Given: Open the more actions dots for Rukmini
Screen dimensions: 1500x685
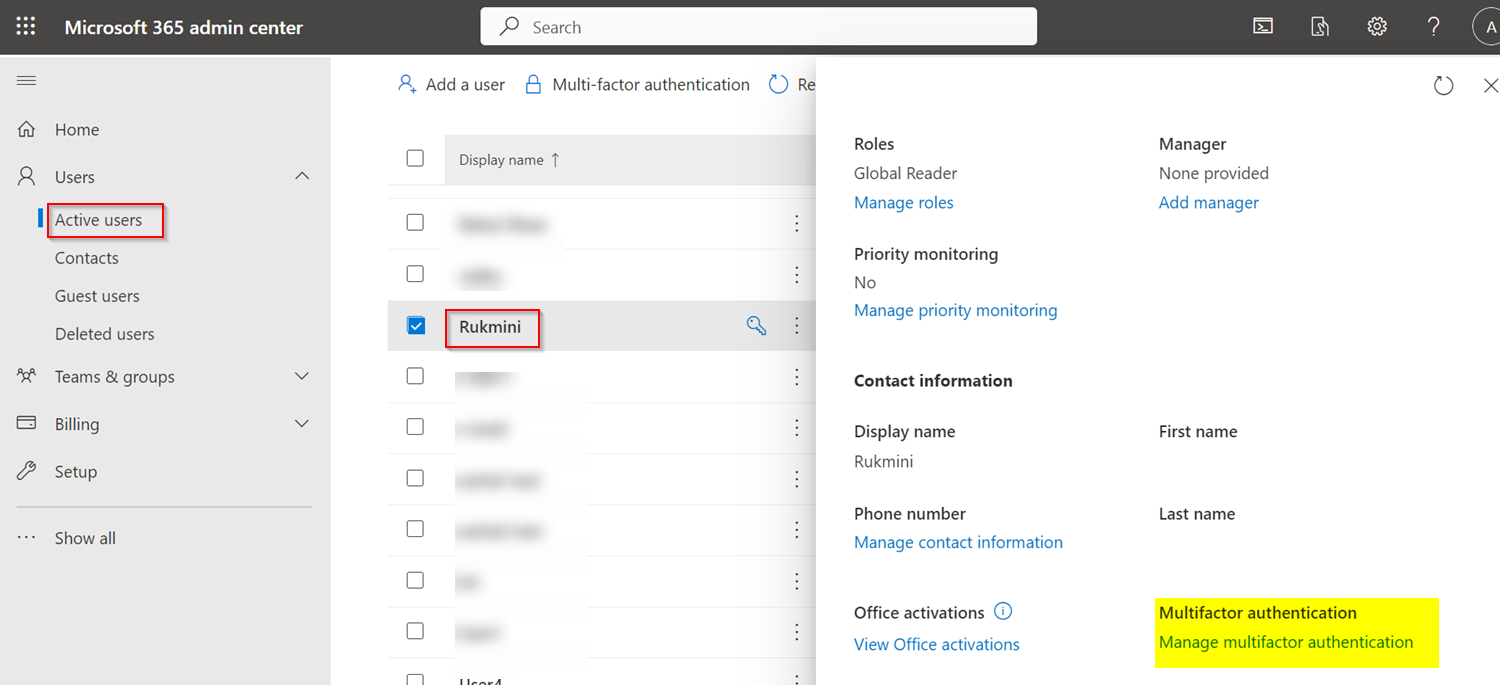Looking at the screenshot, I should (x=797, y=325).
